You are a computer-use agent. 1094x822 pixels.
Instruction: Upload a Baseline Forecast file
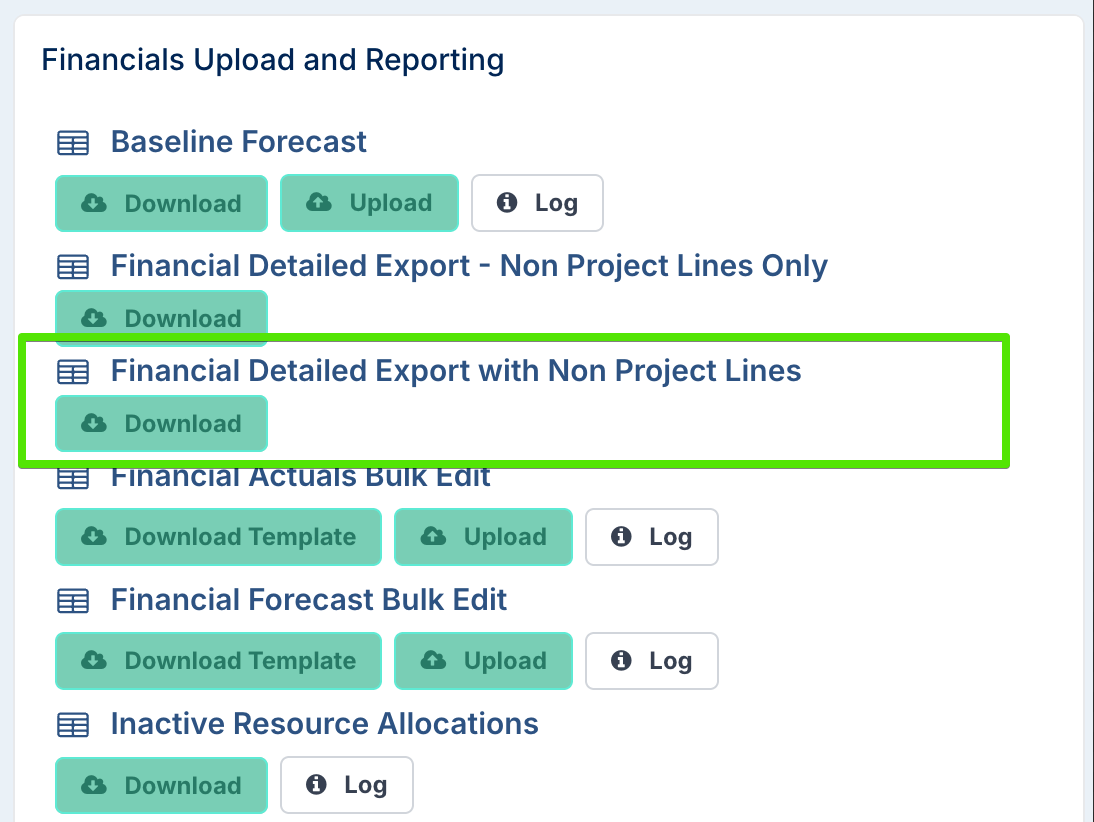pyautogui.click(x=369, y=203)
